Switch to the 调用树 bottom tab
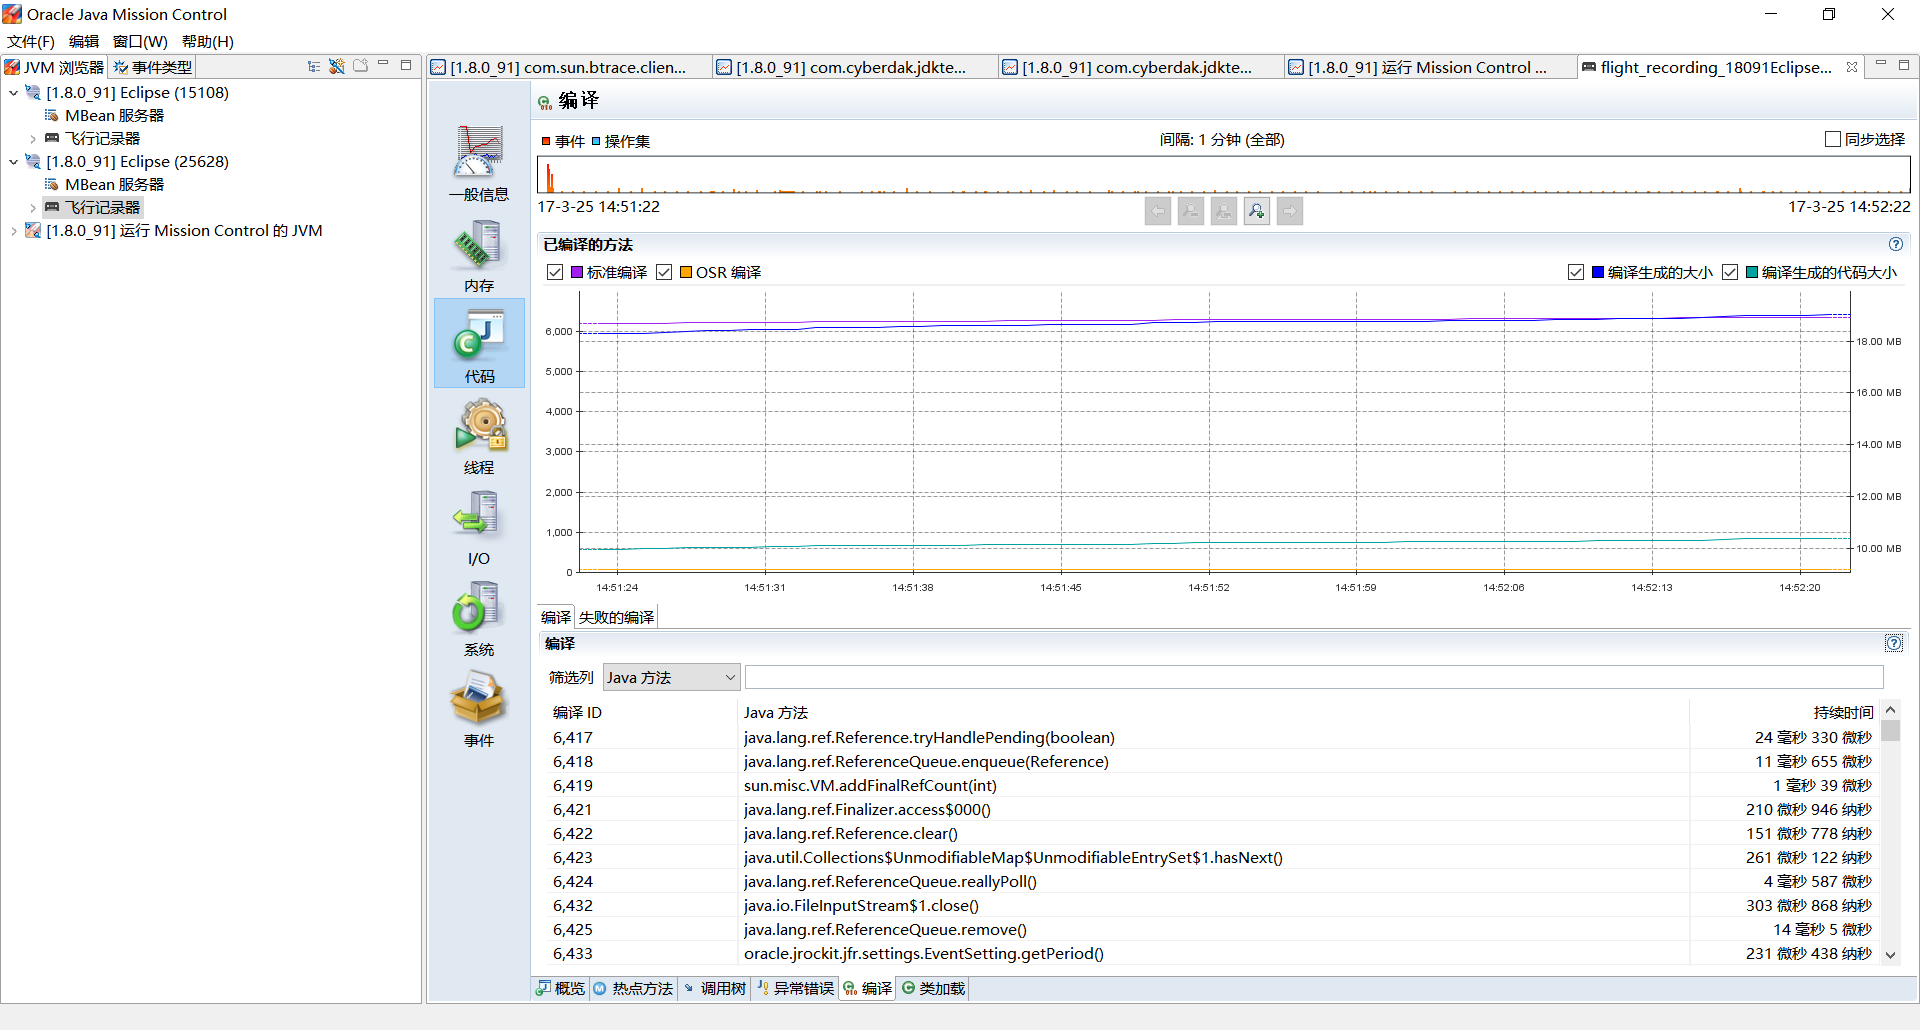The height and width of the screenshot is (1030, 1920). point(714,989)
